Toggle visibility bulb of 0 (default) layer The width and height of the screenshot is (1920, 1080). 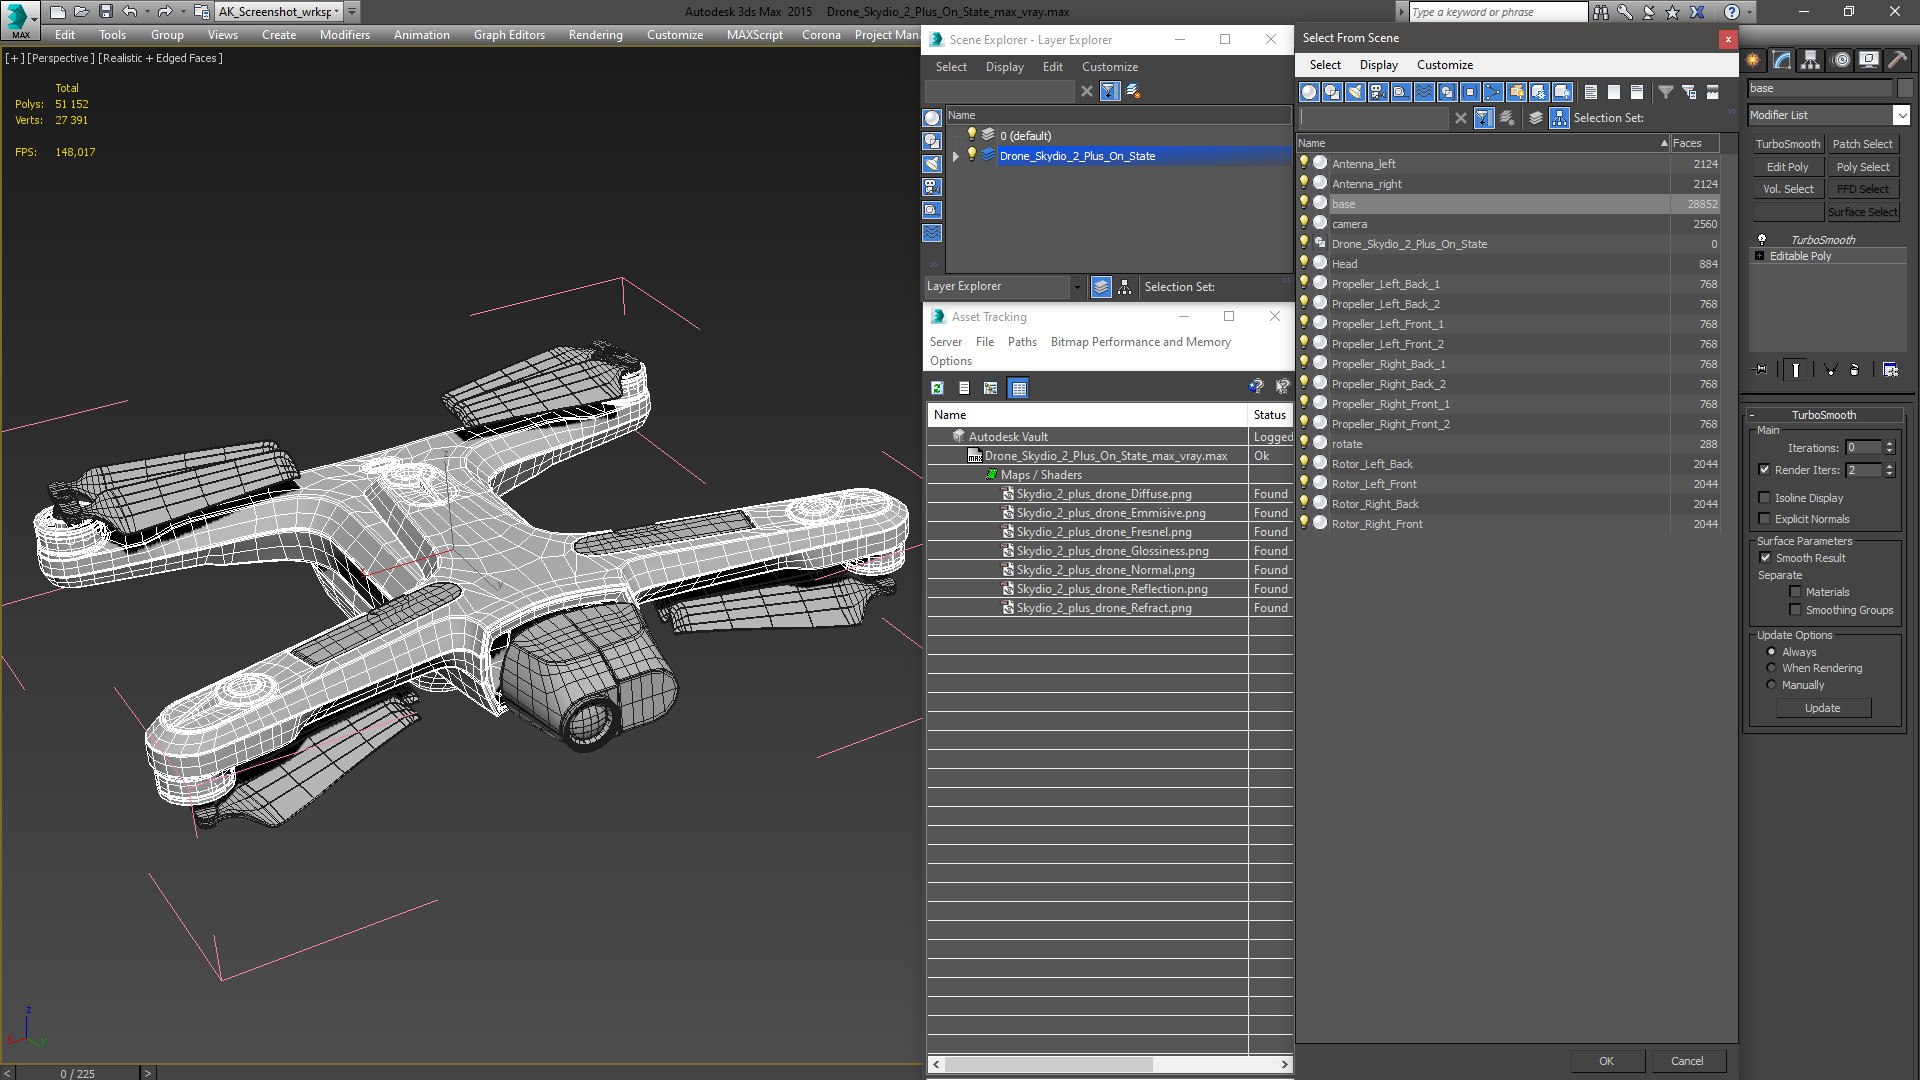pos(971,135)
